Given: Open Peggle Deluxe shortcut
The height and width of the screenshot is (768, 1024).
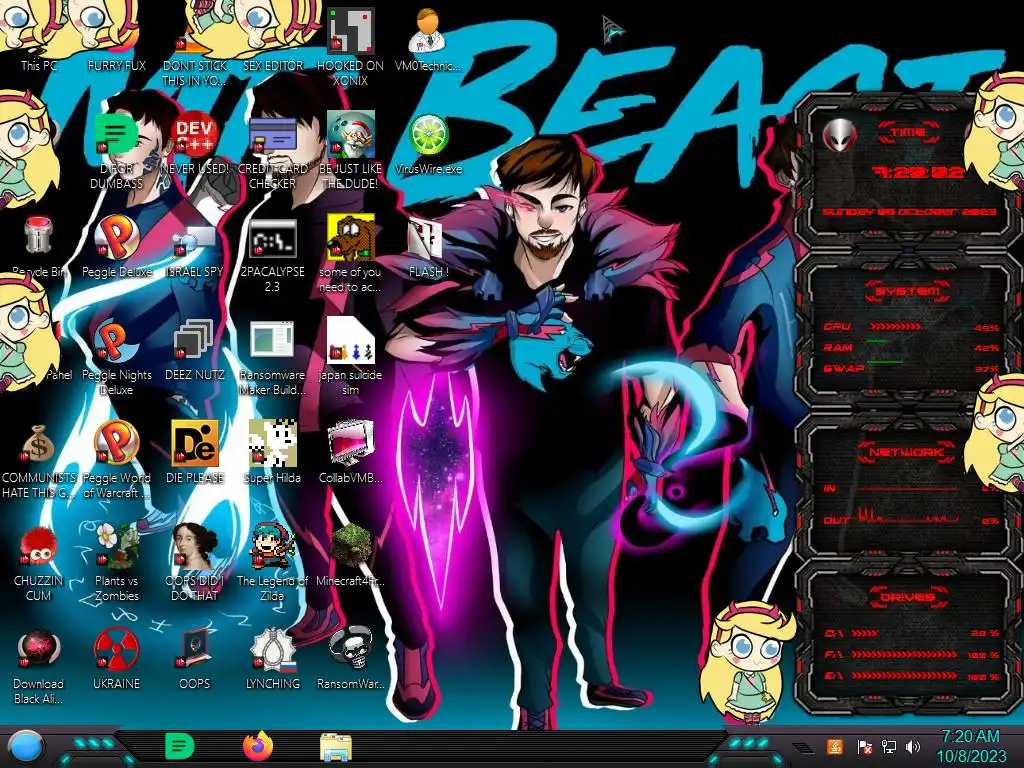Looking at the screenshot, I should [x=116, y=236].
